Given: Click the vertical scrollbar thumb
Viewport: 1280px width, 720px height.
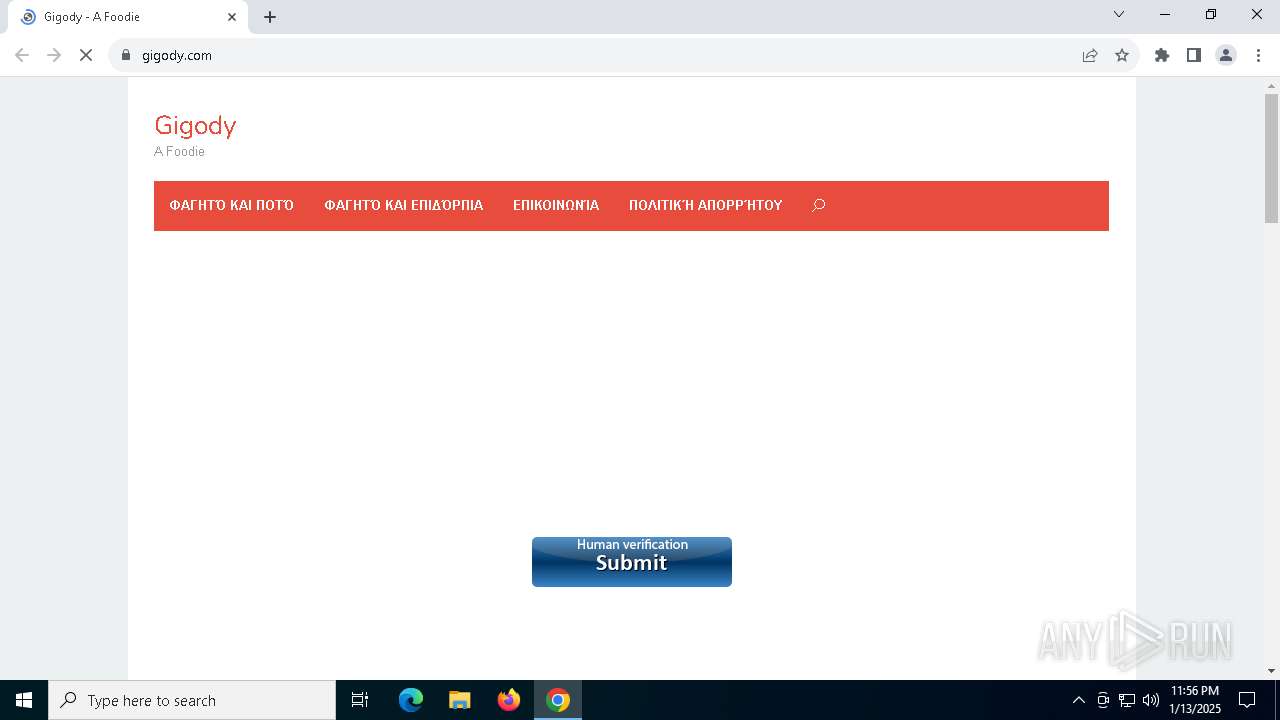Looking at the screenshot, I should tap(1271, 158).
